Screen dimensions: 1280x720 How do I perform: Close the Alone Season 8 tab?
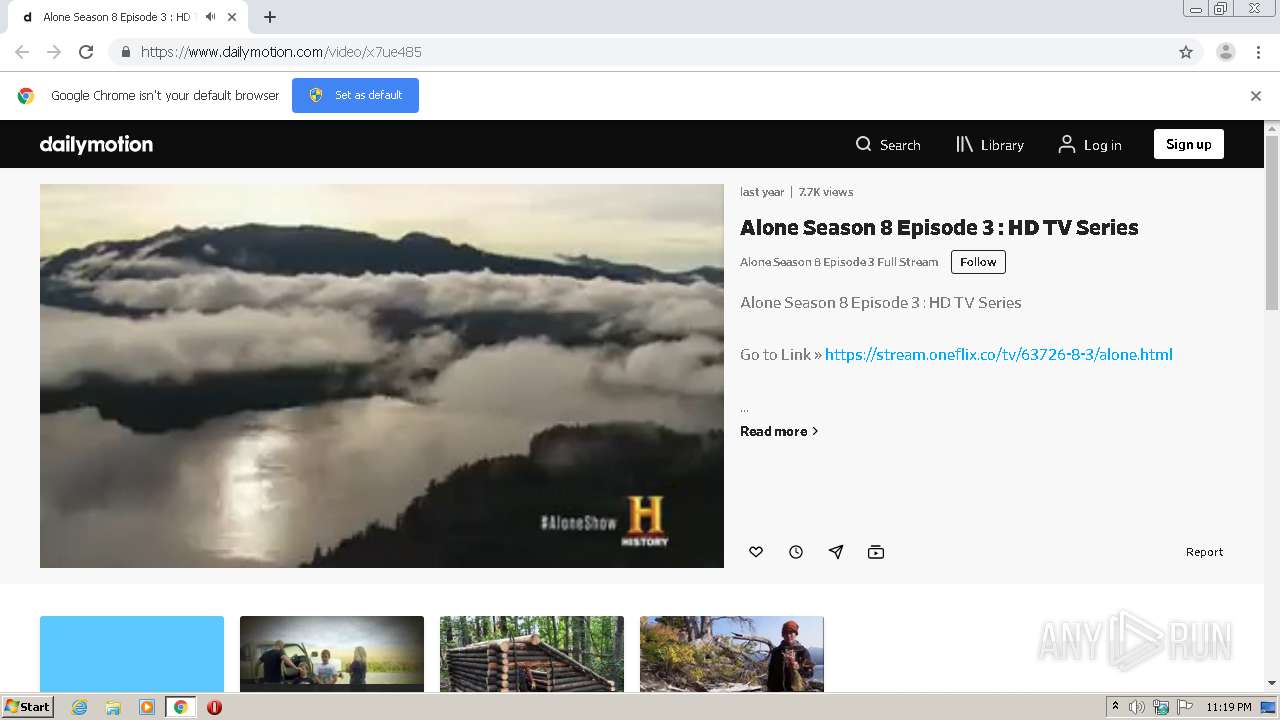(233, 17)
